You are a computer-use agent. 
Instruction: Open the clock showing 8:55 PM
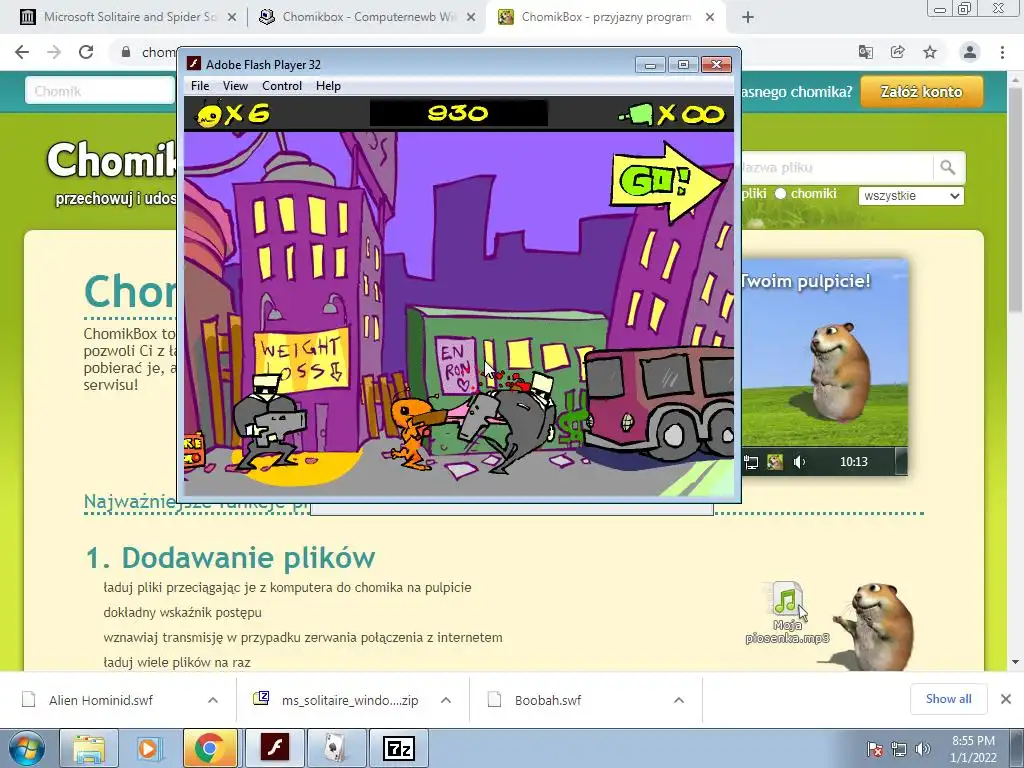(x=973, y=749)
